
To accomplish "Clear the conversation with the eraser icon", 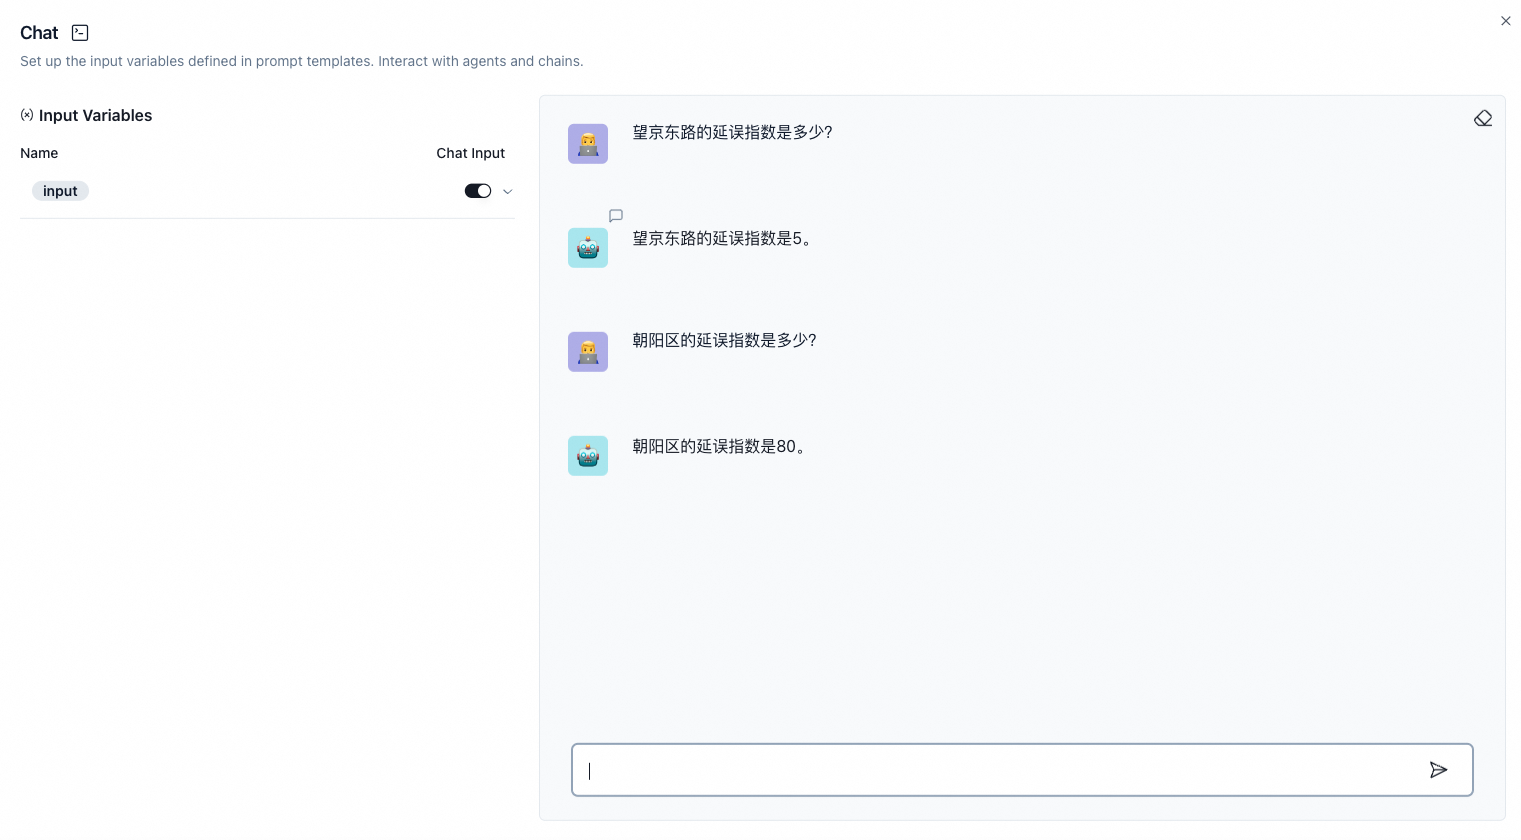I will point(1483,117).
